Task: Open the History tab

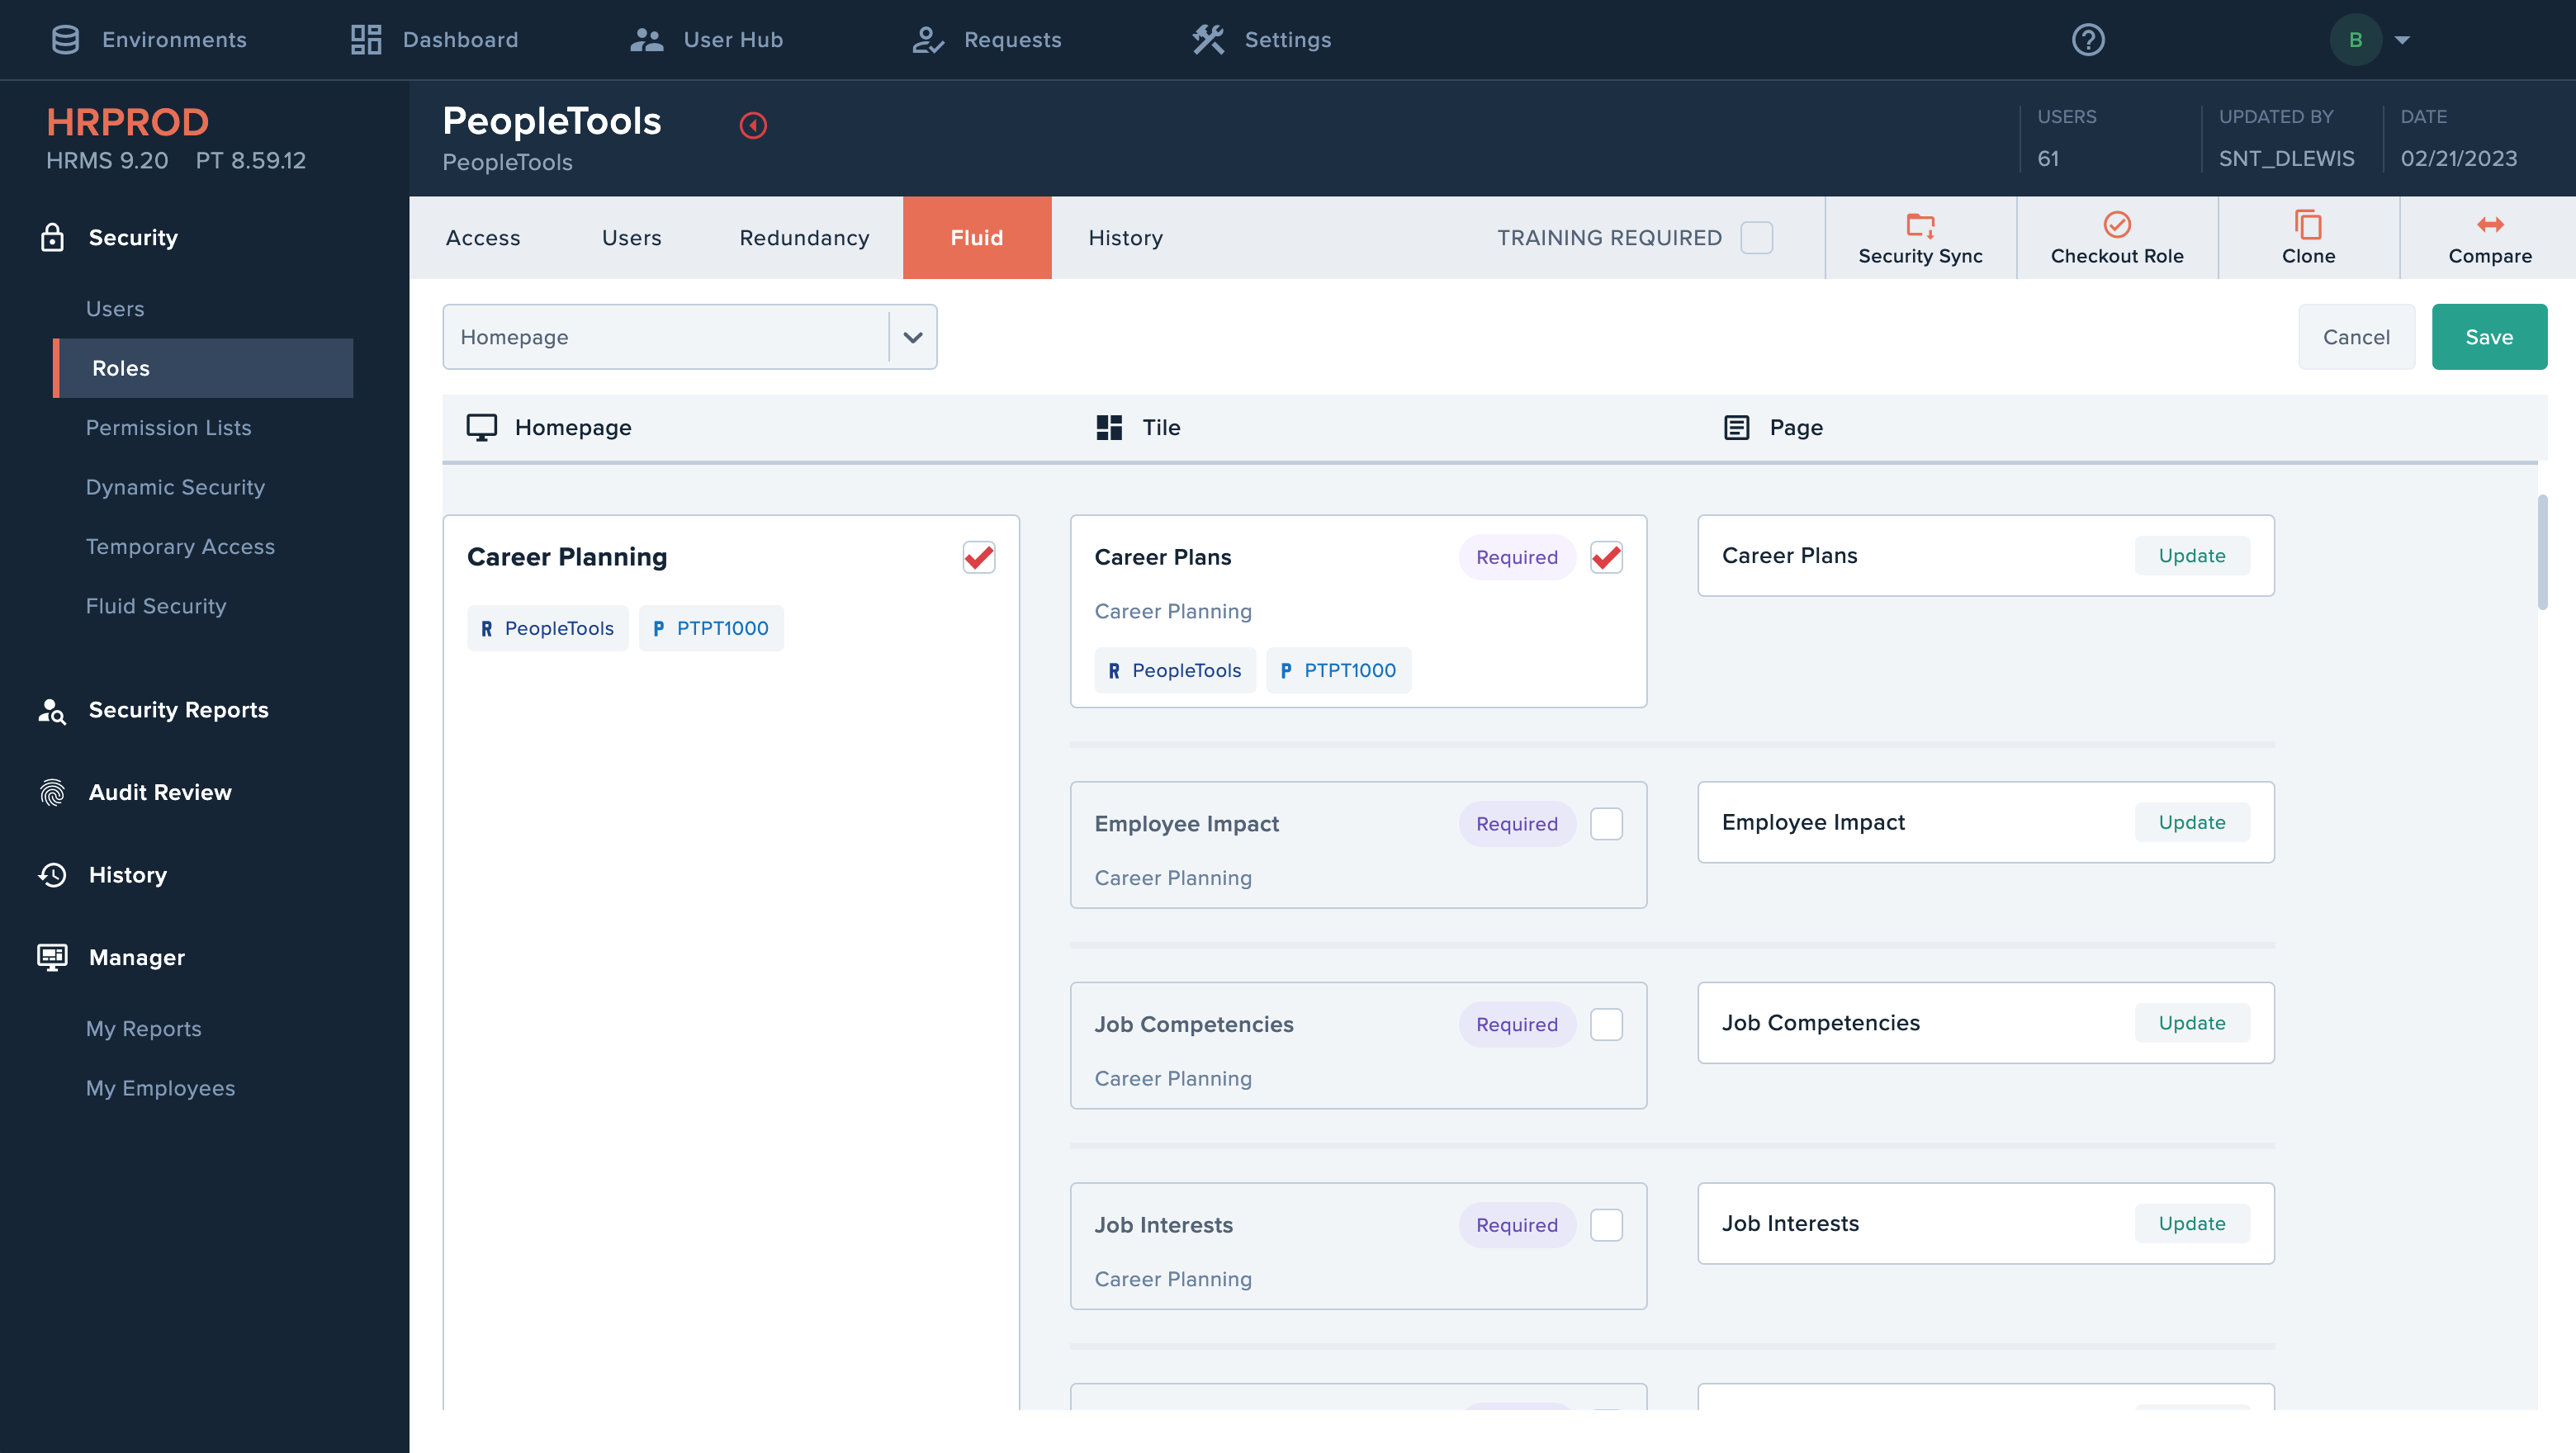Action: tap(1125, 238)
